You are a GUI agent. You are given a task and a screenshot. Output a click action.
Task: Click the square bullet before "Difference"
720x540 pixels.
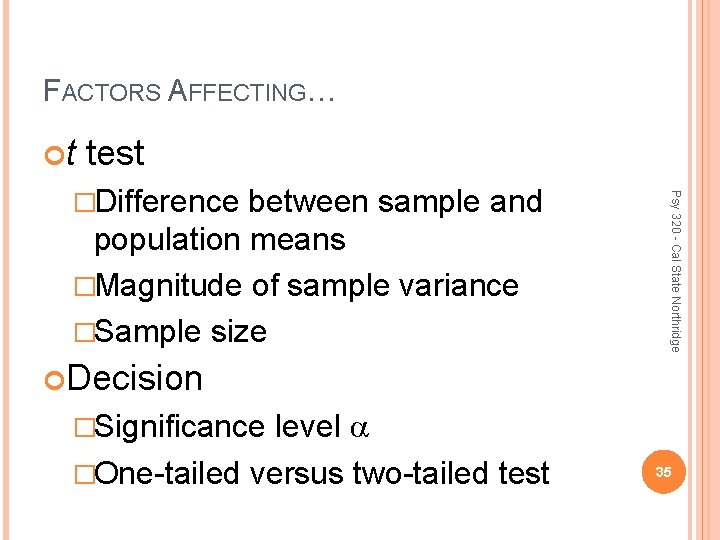84,203
